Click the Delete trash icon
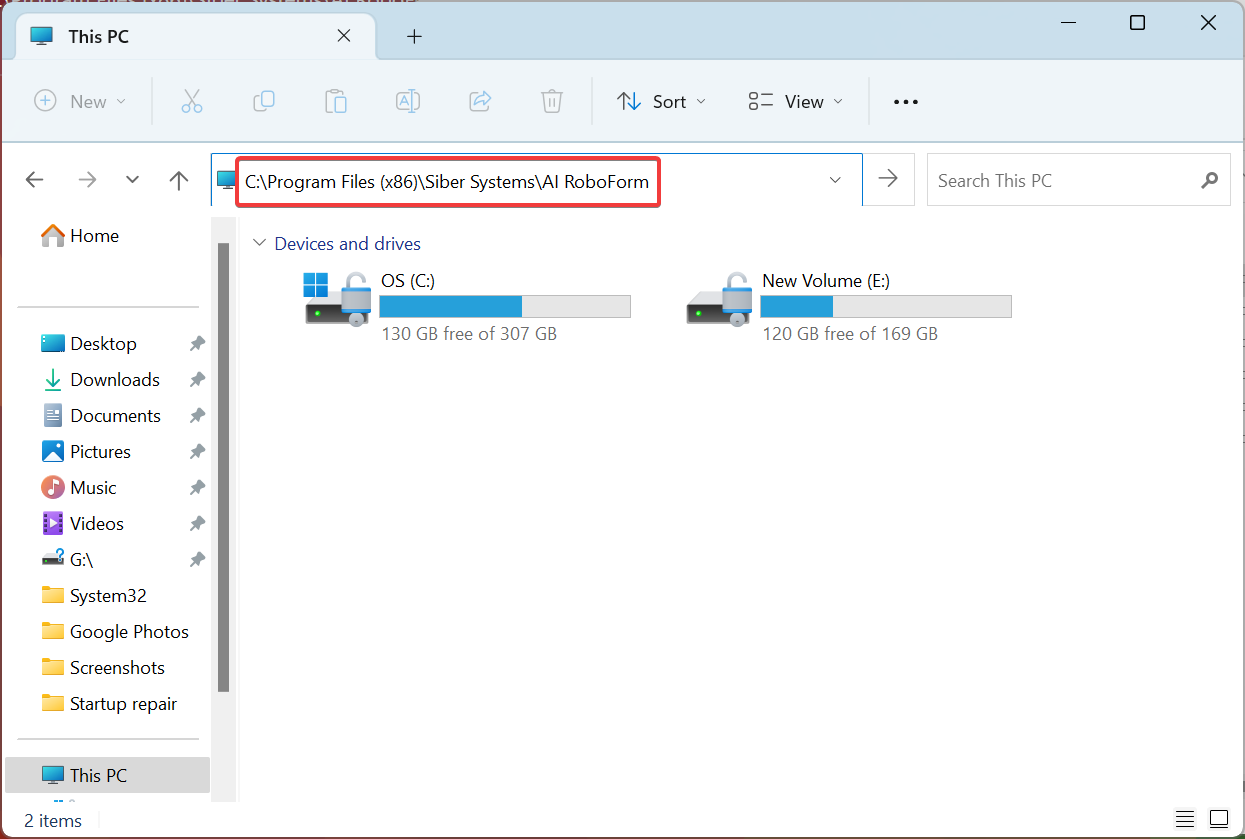The image size is (1245, 839). coord(552,101)
